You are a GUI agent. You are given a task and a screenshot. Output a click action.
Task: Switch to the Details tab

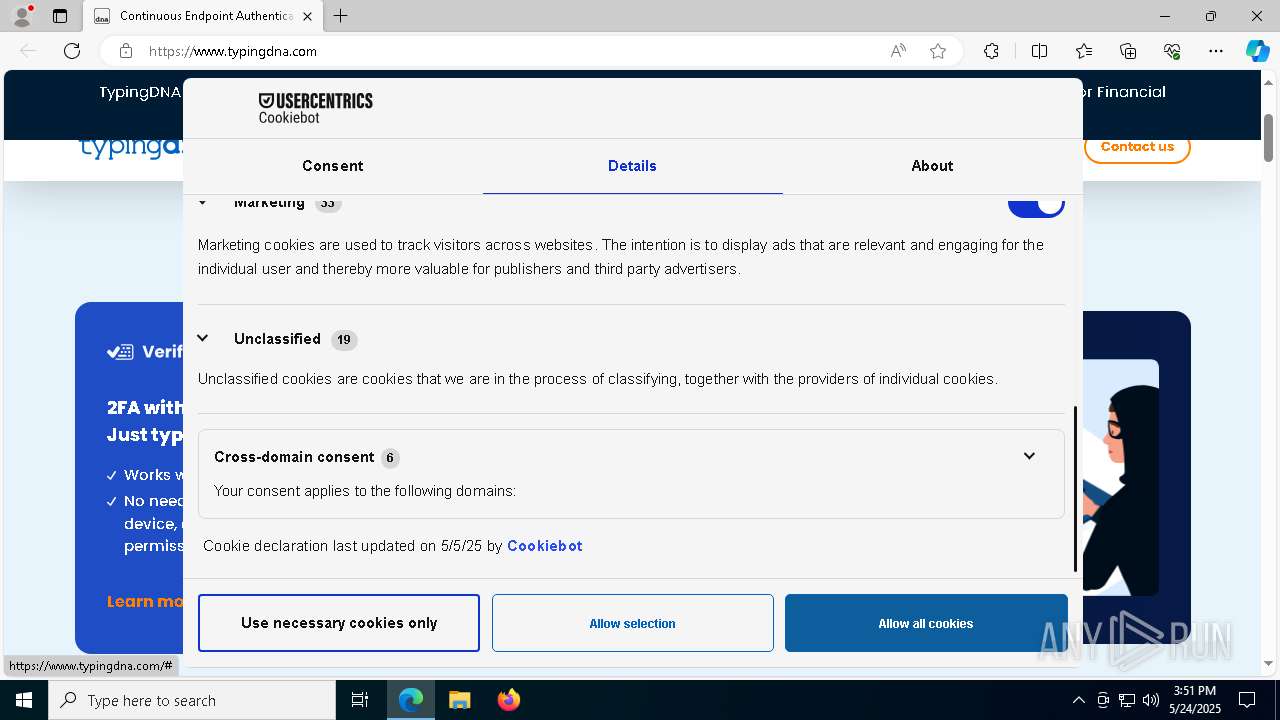coord(632,166)
